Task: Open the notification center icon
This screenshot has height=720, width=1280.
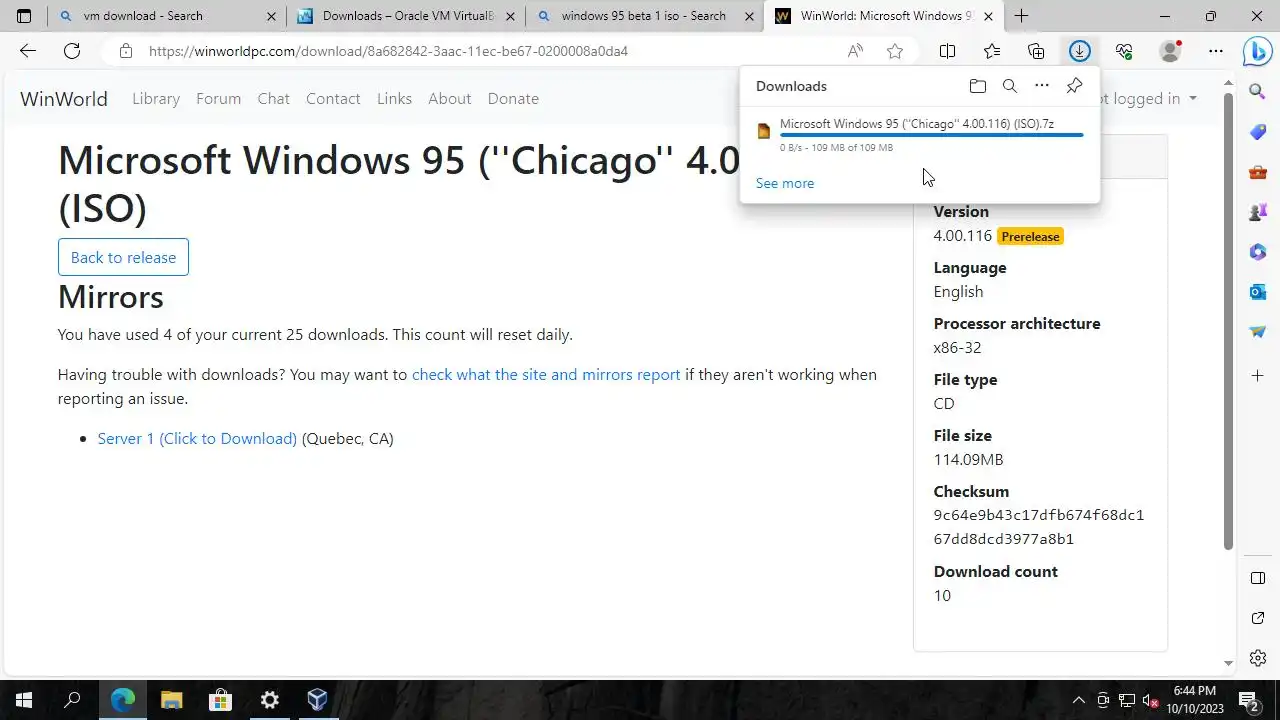Action: pyautogui.click(x=1249, y=700)
